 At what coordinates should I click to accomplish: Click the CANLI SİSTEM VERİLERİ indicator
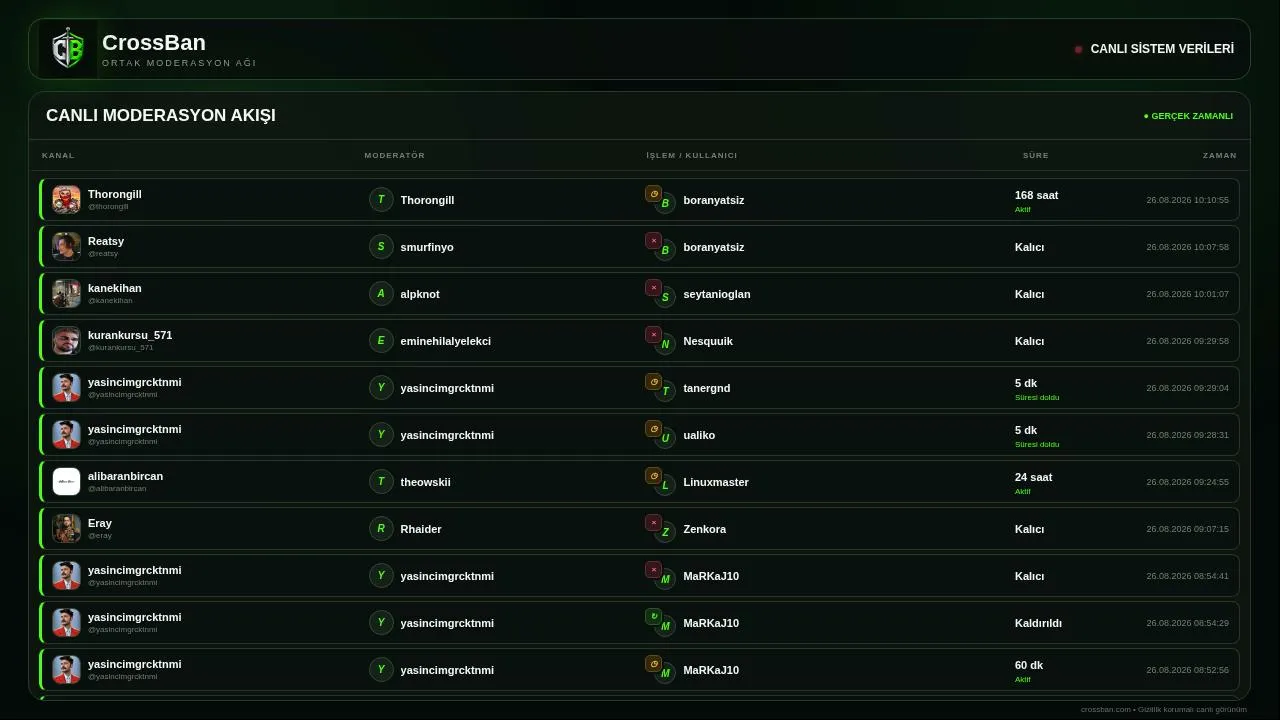(x=1154, y=49)
